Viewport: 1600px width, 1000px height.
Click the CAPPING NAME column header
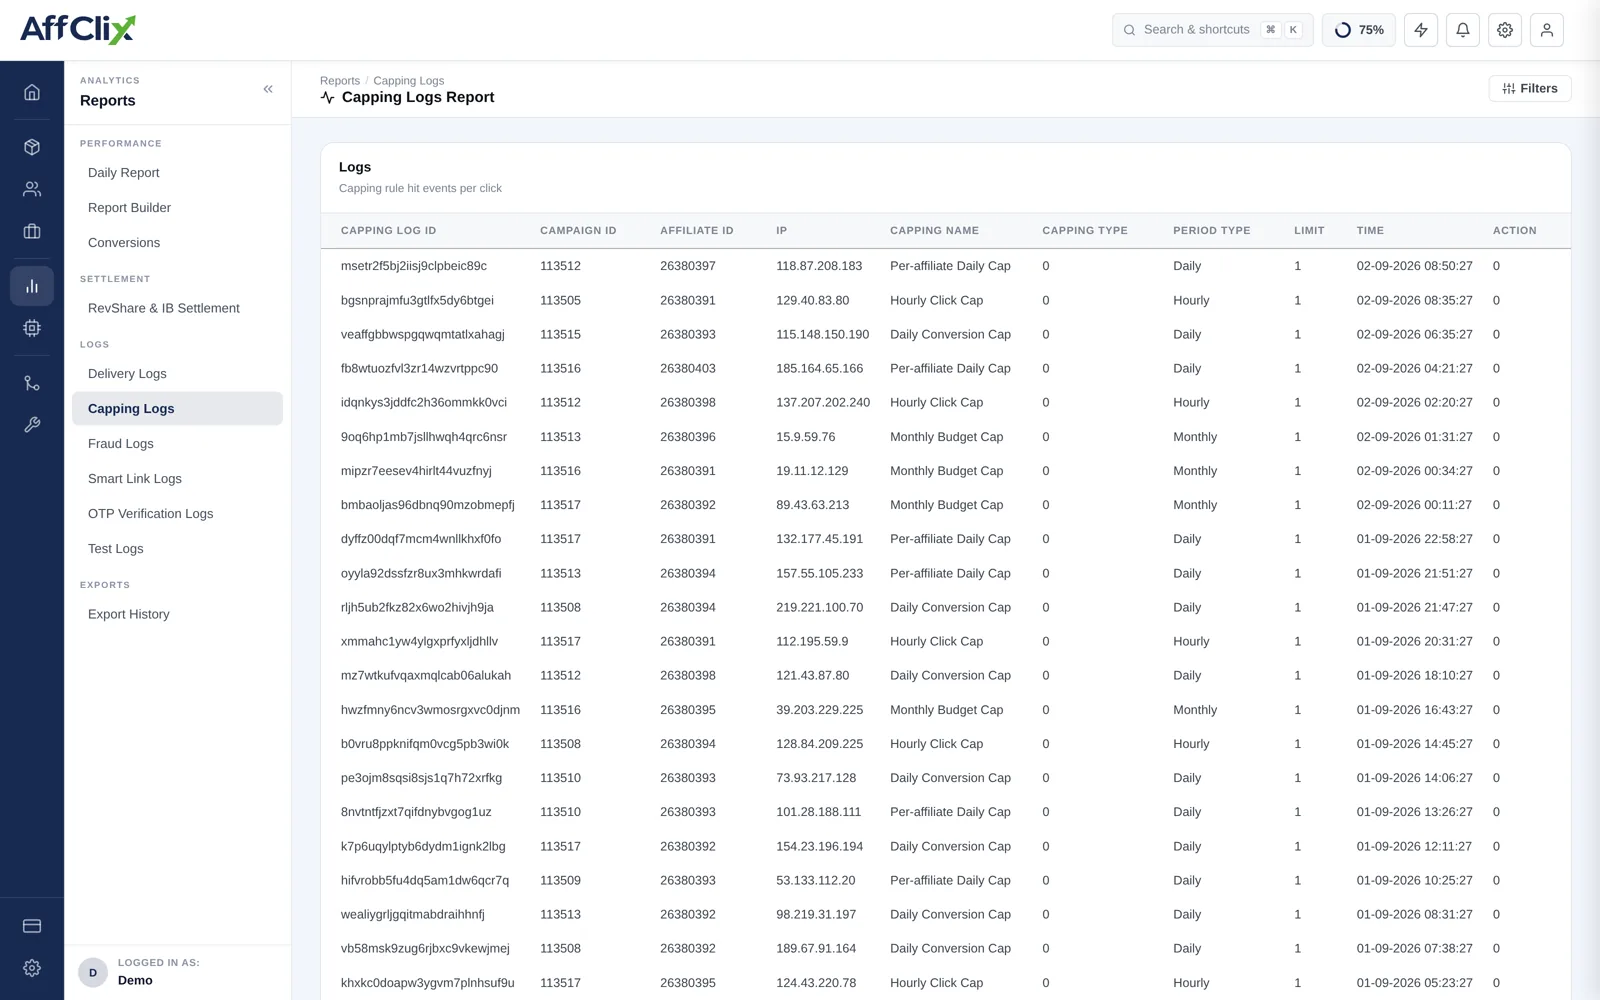[934, 231]
